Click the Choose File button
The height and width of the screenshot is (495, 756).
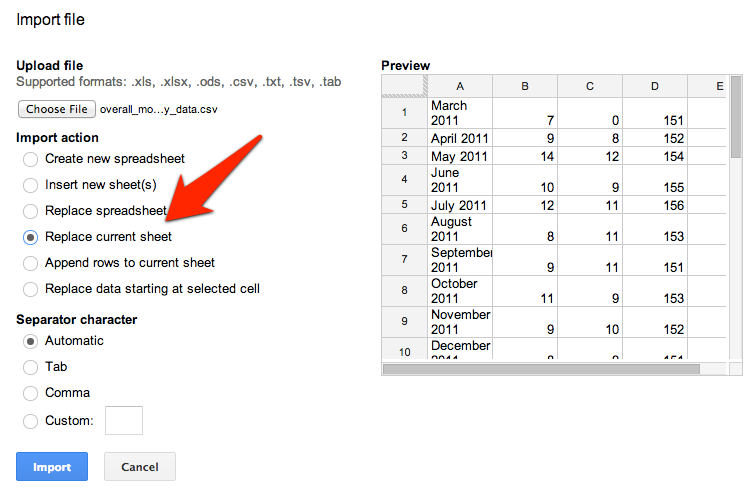[57, 109]
